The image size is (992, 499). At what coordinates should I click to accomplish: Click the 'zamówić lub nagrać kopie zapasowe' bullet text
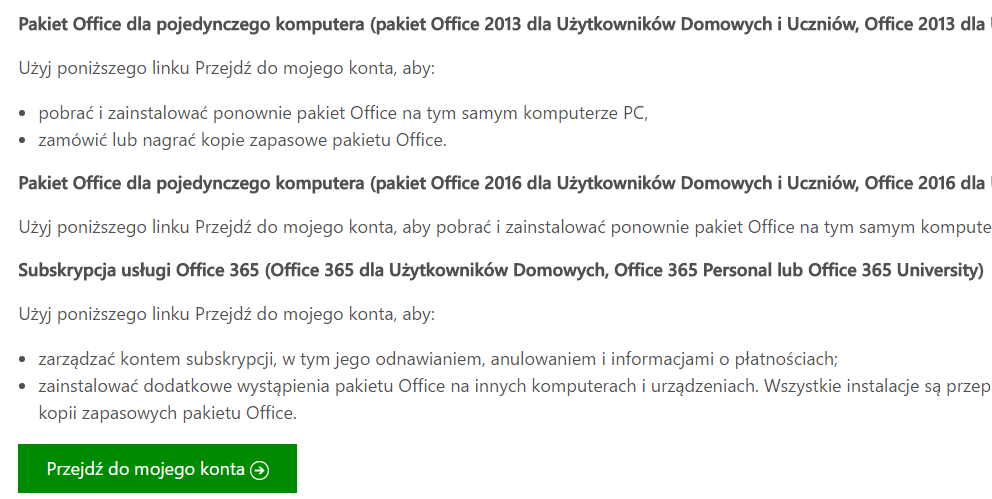pos(242,140)
